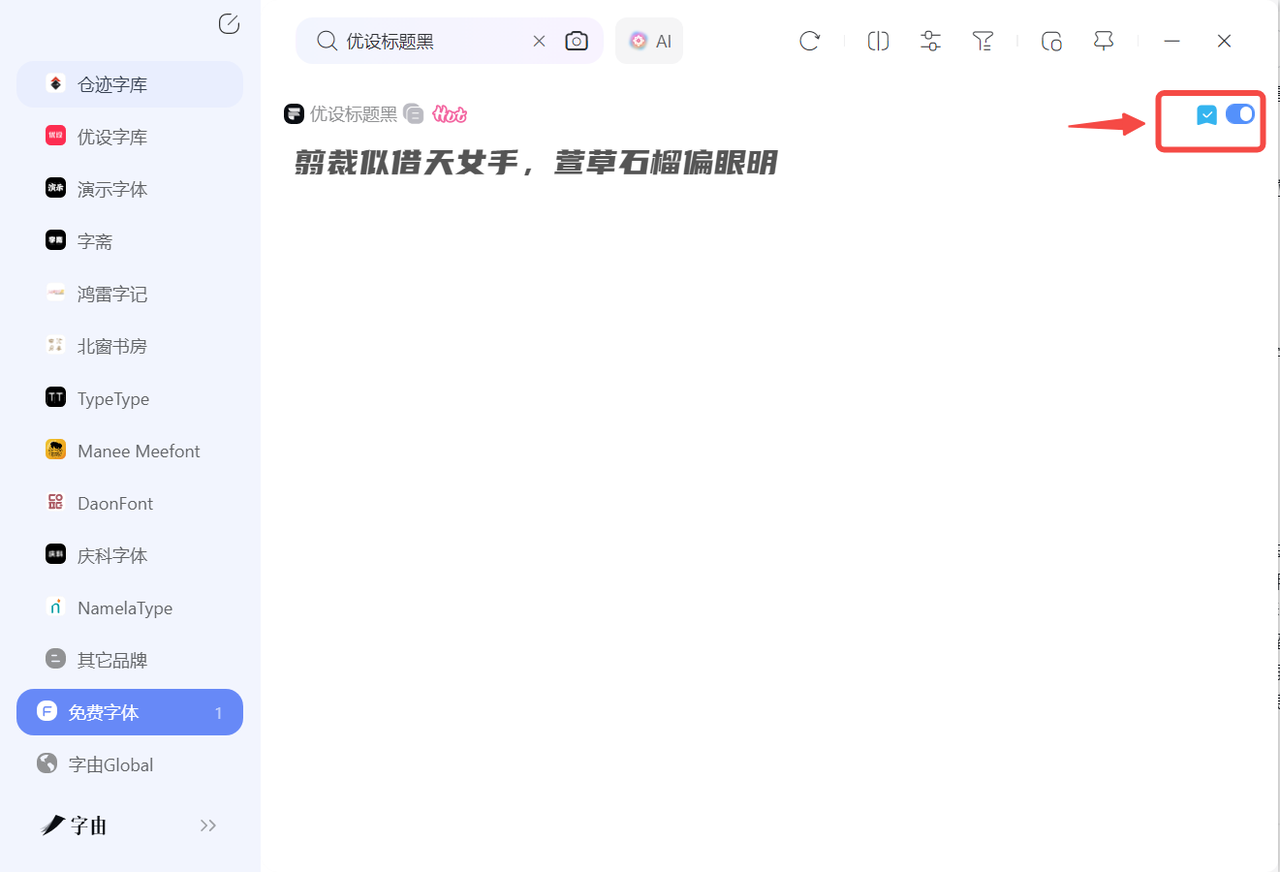This screenshot has height=872, width=1280.
Task: Click the gray brand icon beside 优设标题黑
Action: tap(414, 114)
